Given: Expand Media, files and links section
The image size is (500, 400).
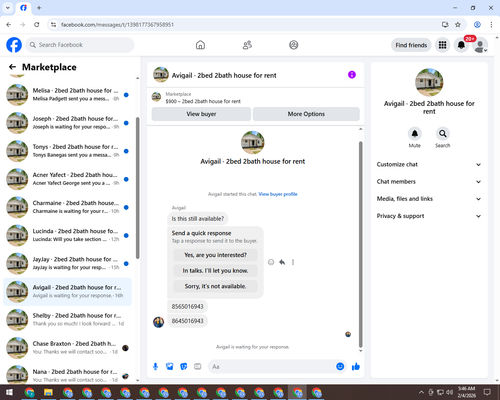Looking at the screenshot, I should pos(429,199).
